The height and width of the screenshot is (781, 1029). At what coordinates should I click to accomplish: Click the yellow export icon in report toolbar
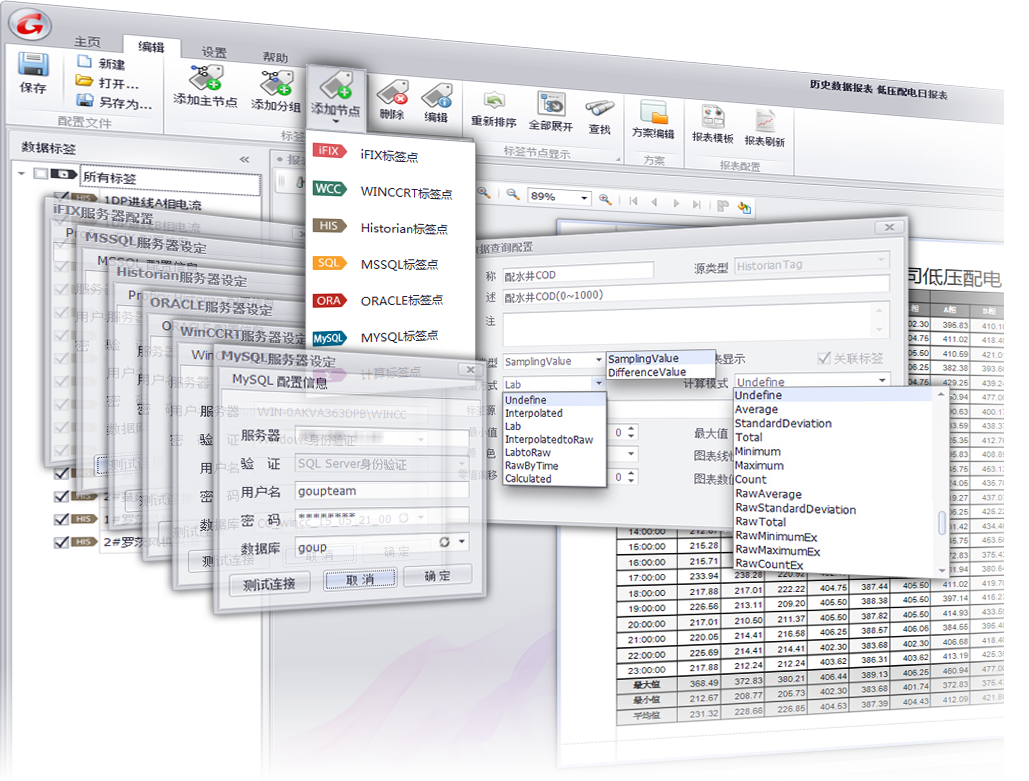[x=744, y=207]
